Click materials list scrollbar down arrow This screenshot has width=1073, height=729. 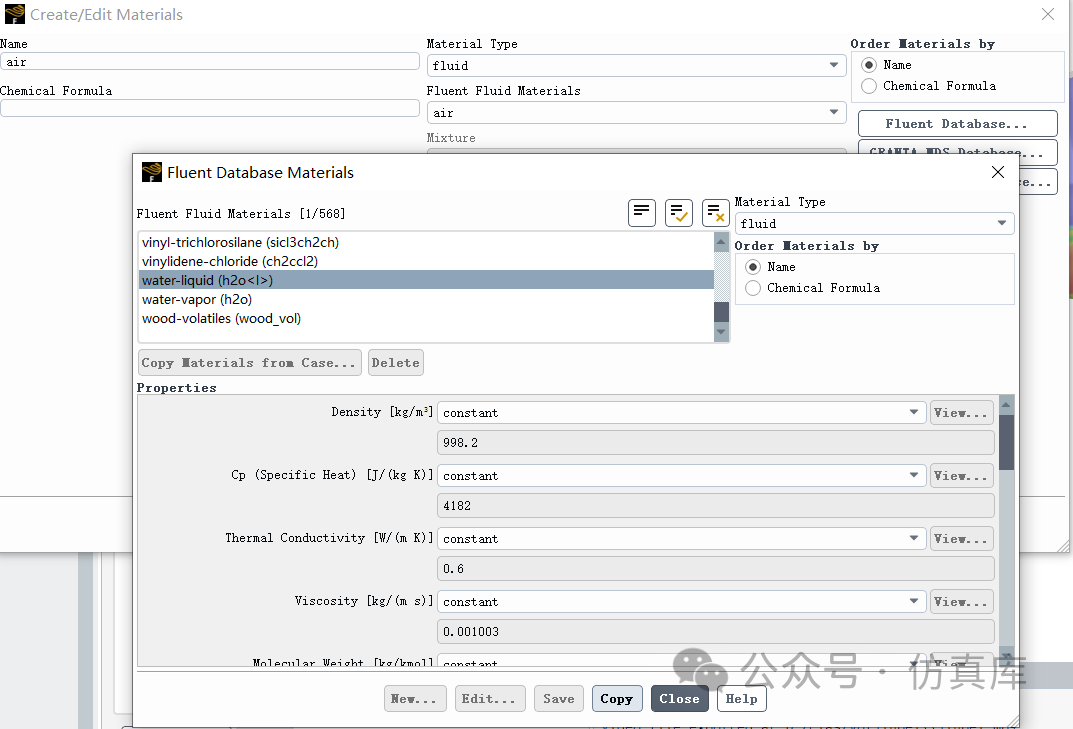[x=721, y=332]
